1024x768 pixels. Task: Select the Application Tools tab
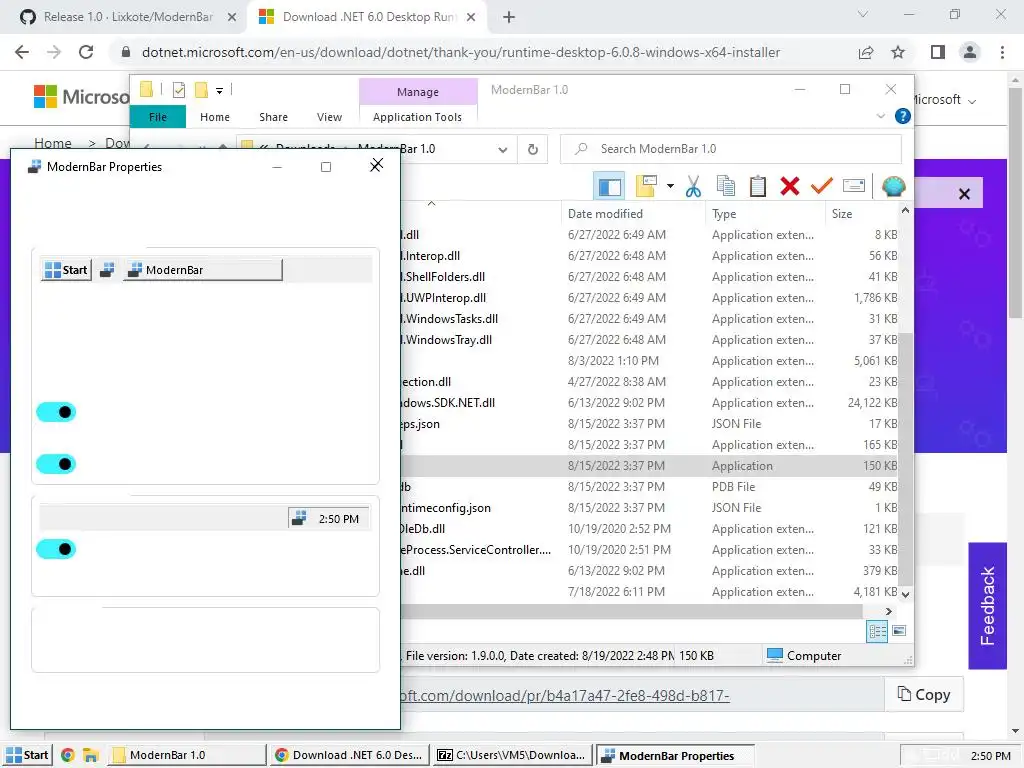coord(417,117)
